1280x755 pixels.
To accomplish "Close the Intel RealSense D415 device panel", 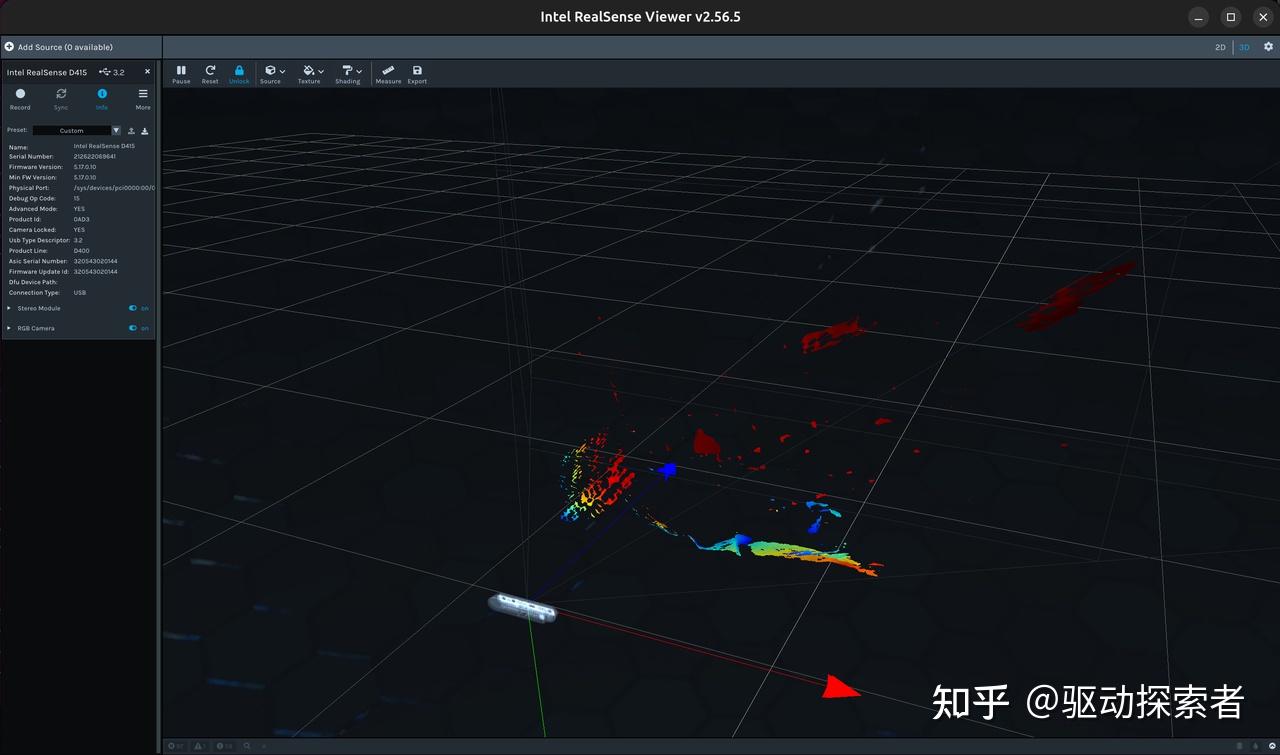I will tap(147, 72).
